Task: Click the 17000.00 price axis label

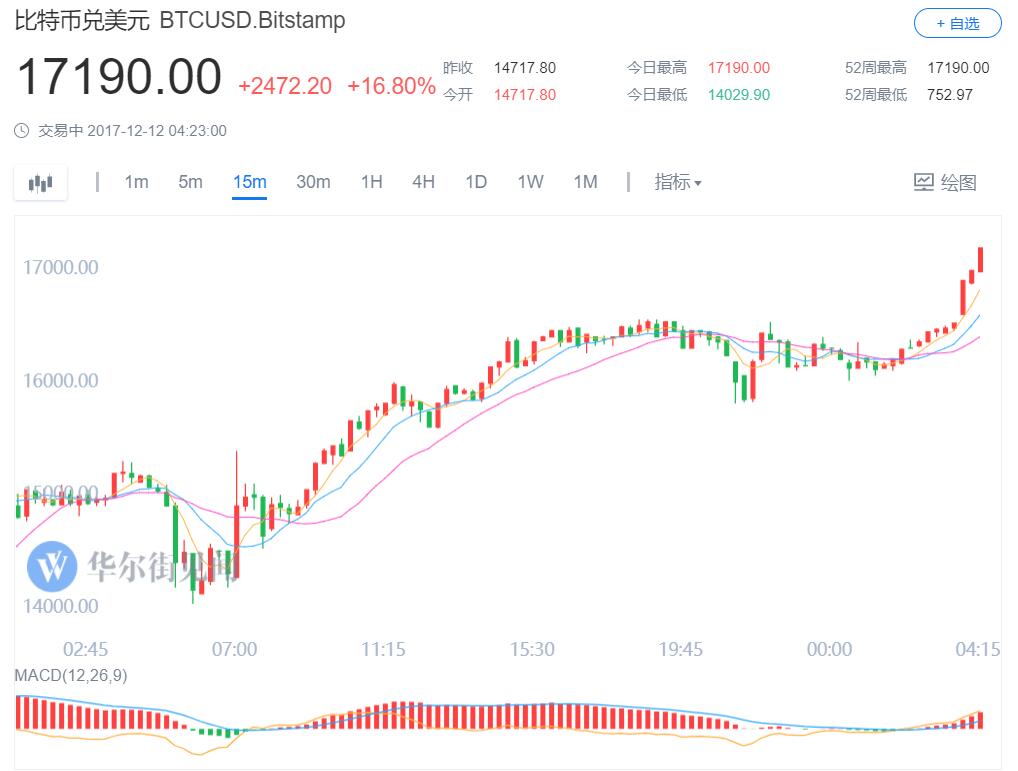Action: point(60,267)
